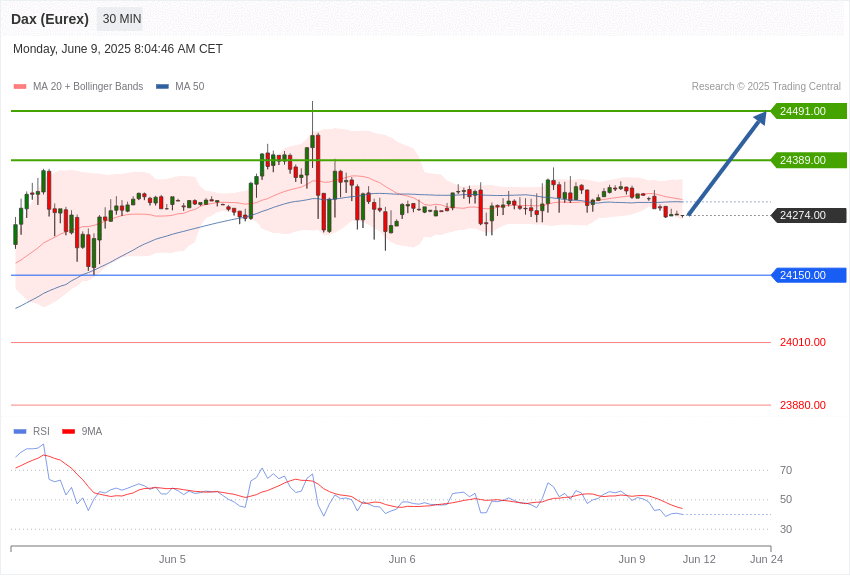
Task: Click the RSI level 70 axis label
Action: click(x=786, y=470)
